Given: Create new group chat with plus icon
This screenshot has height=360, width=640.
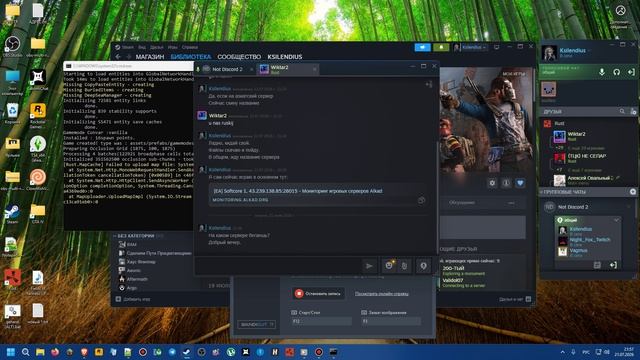Looking at the screenshot, I should (x=633, y=191).
